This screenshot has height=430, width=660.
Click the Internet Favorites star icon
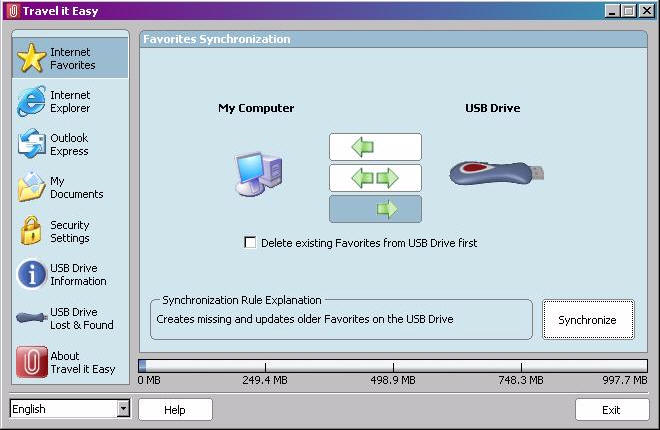click(x=31, y=58)
